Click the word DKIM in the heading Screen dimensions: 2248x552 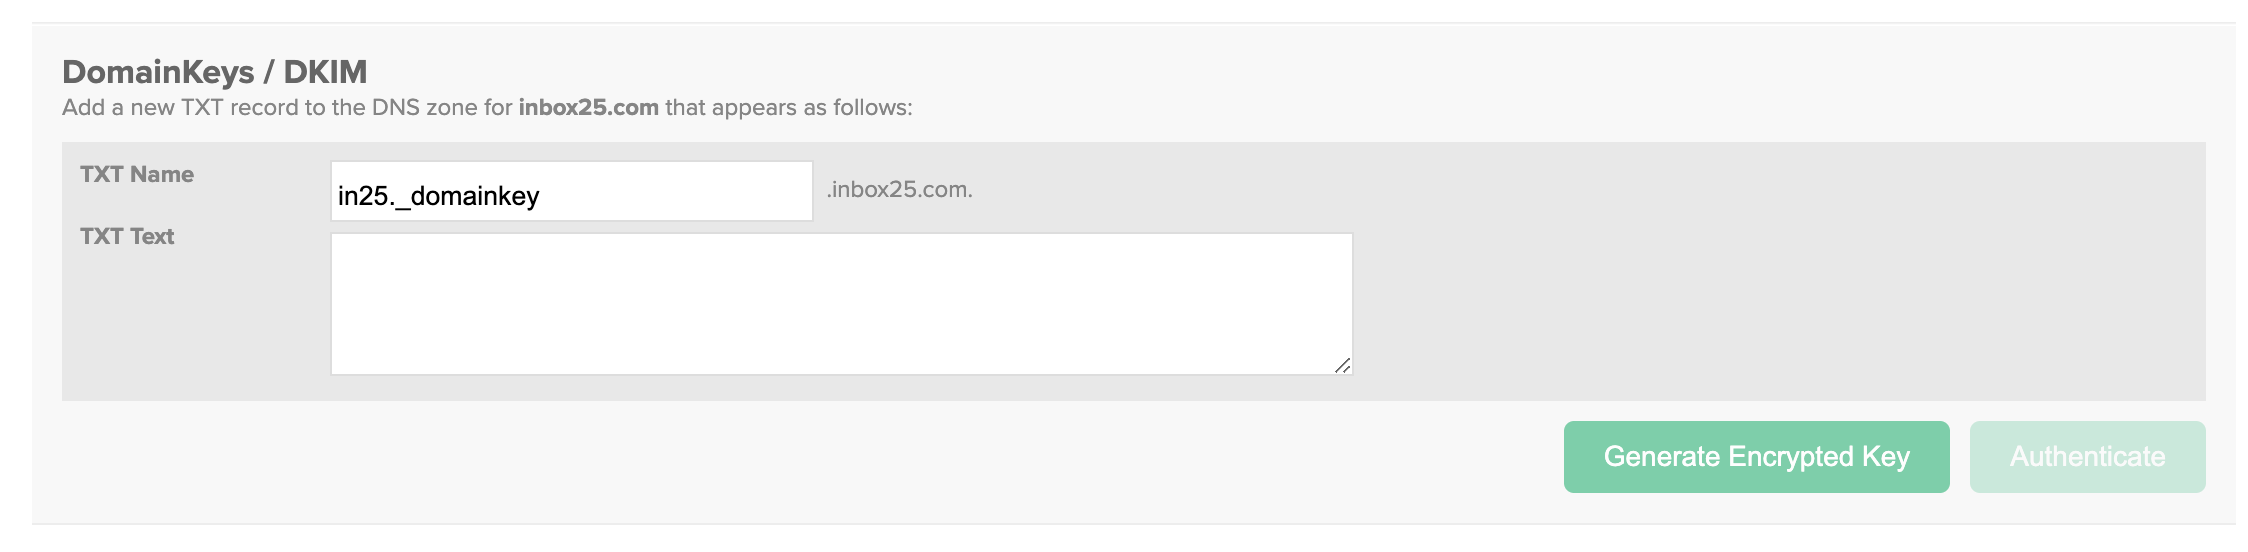(x=325, y=72)
